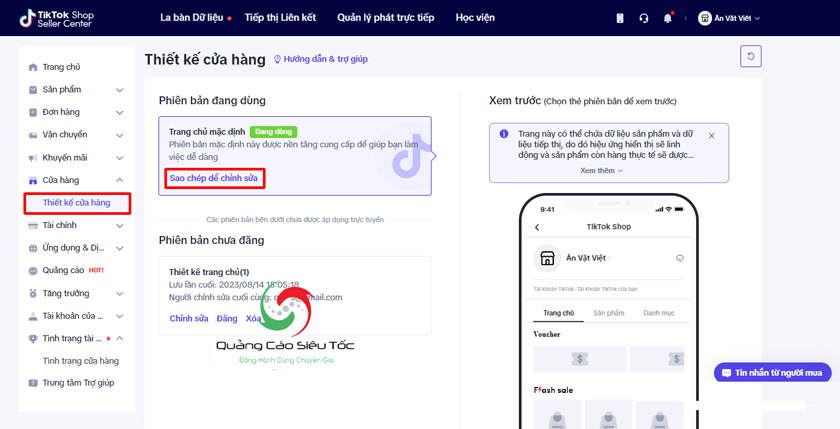Expand the Tài chính sidebar section
Image resolution: width=840 pixels, height=429 pixels.
pos(119,225)
